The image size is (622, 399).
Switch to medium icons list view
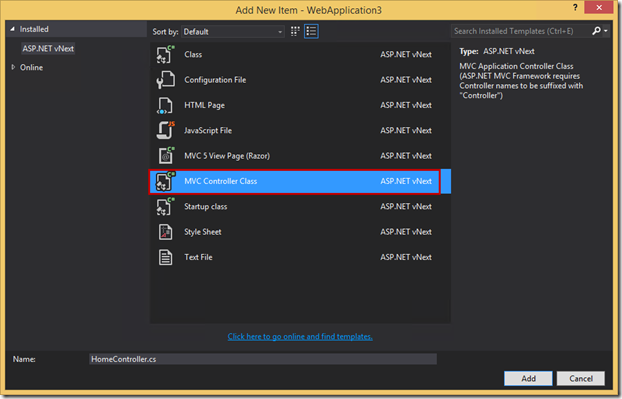(311, 31)
